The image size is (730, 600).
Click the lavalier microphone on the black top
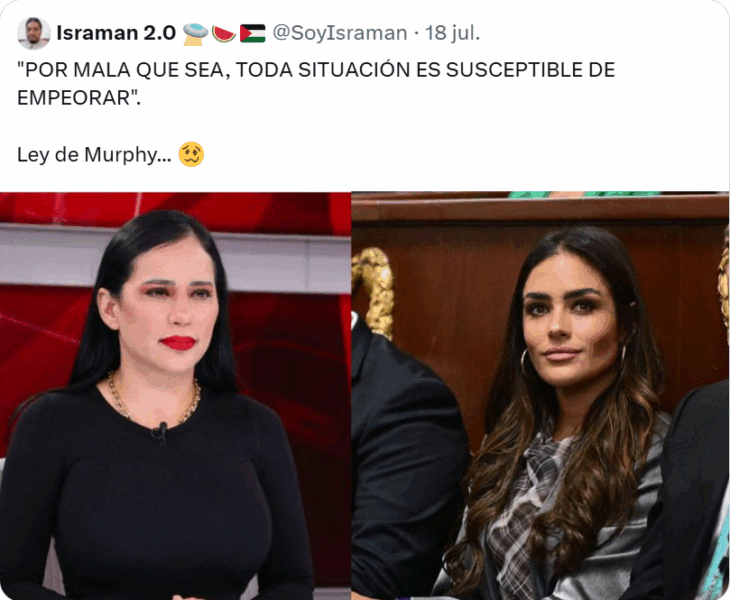point(161,432)
